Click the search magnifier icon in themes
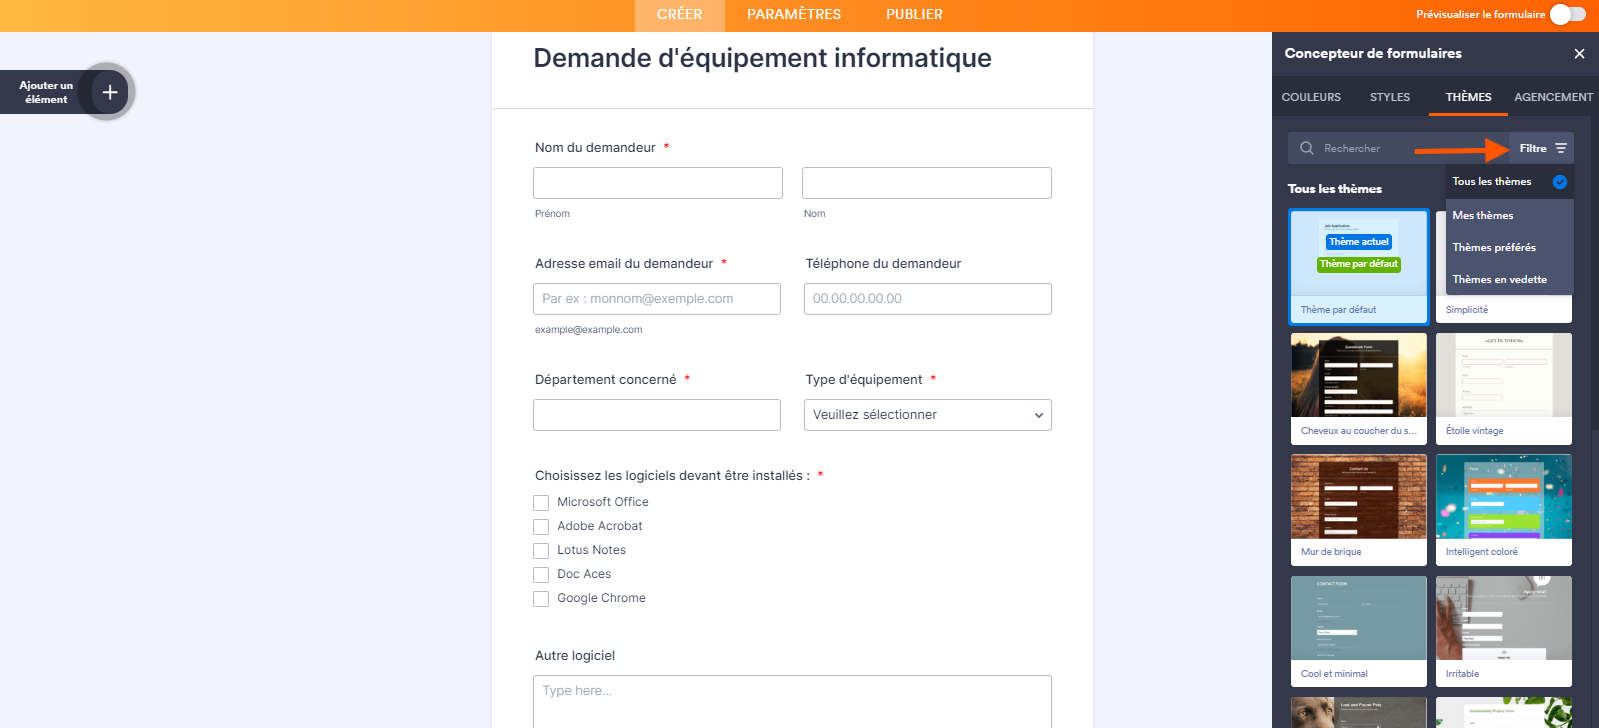Image resolution: width=1599 pixels, height=728 pixels. [x=1306, y=148]
